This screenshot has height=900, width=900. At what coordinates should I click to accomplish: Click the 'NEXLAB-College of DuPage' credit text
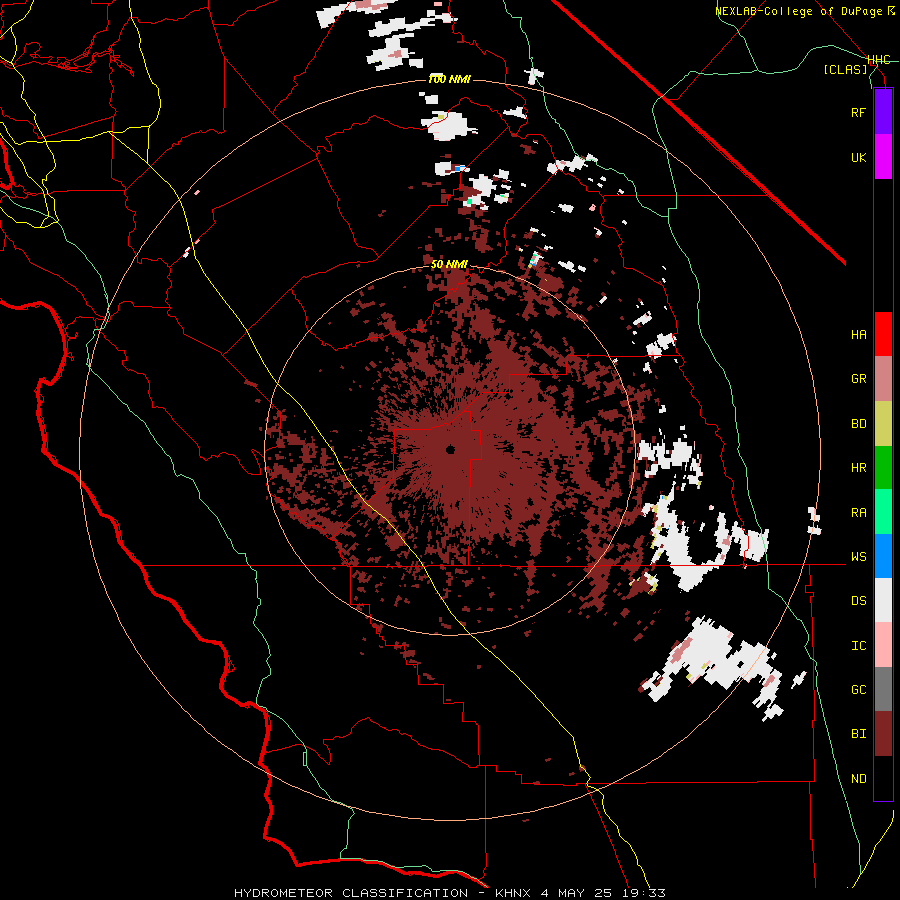(798, 11)
